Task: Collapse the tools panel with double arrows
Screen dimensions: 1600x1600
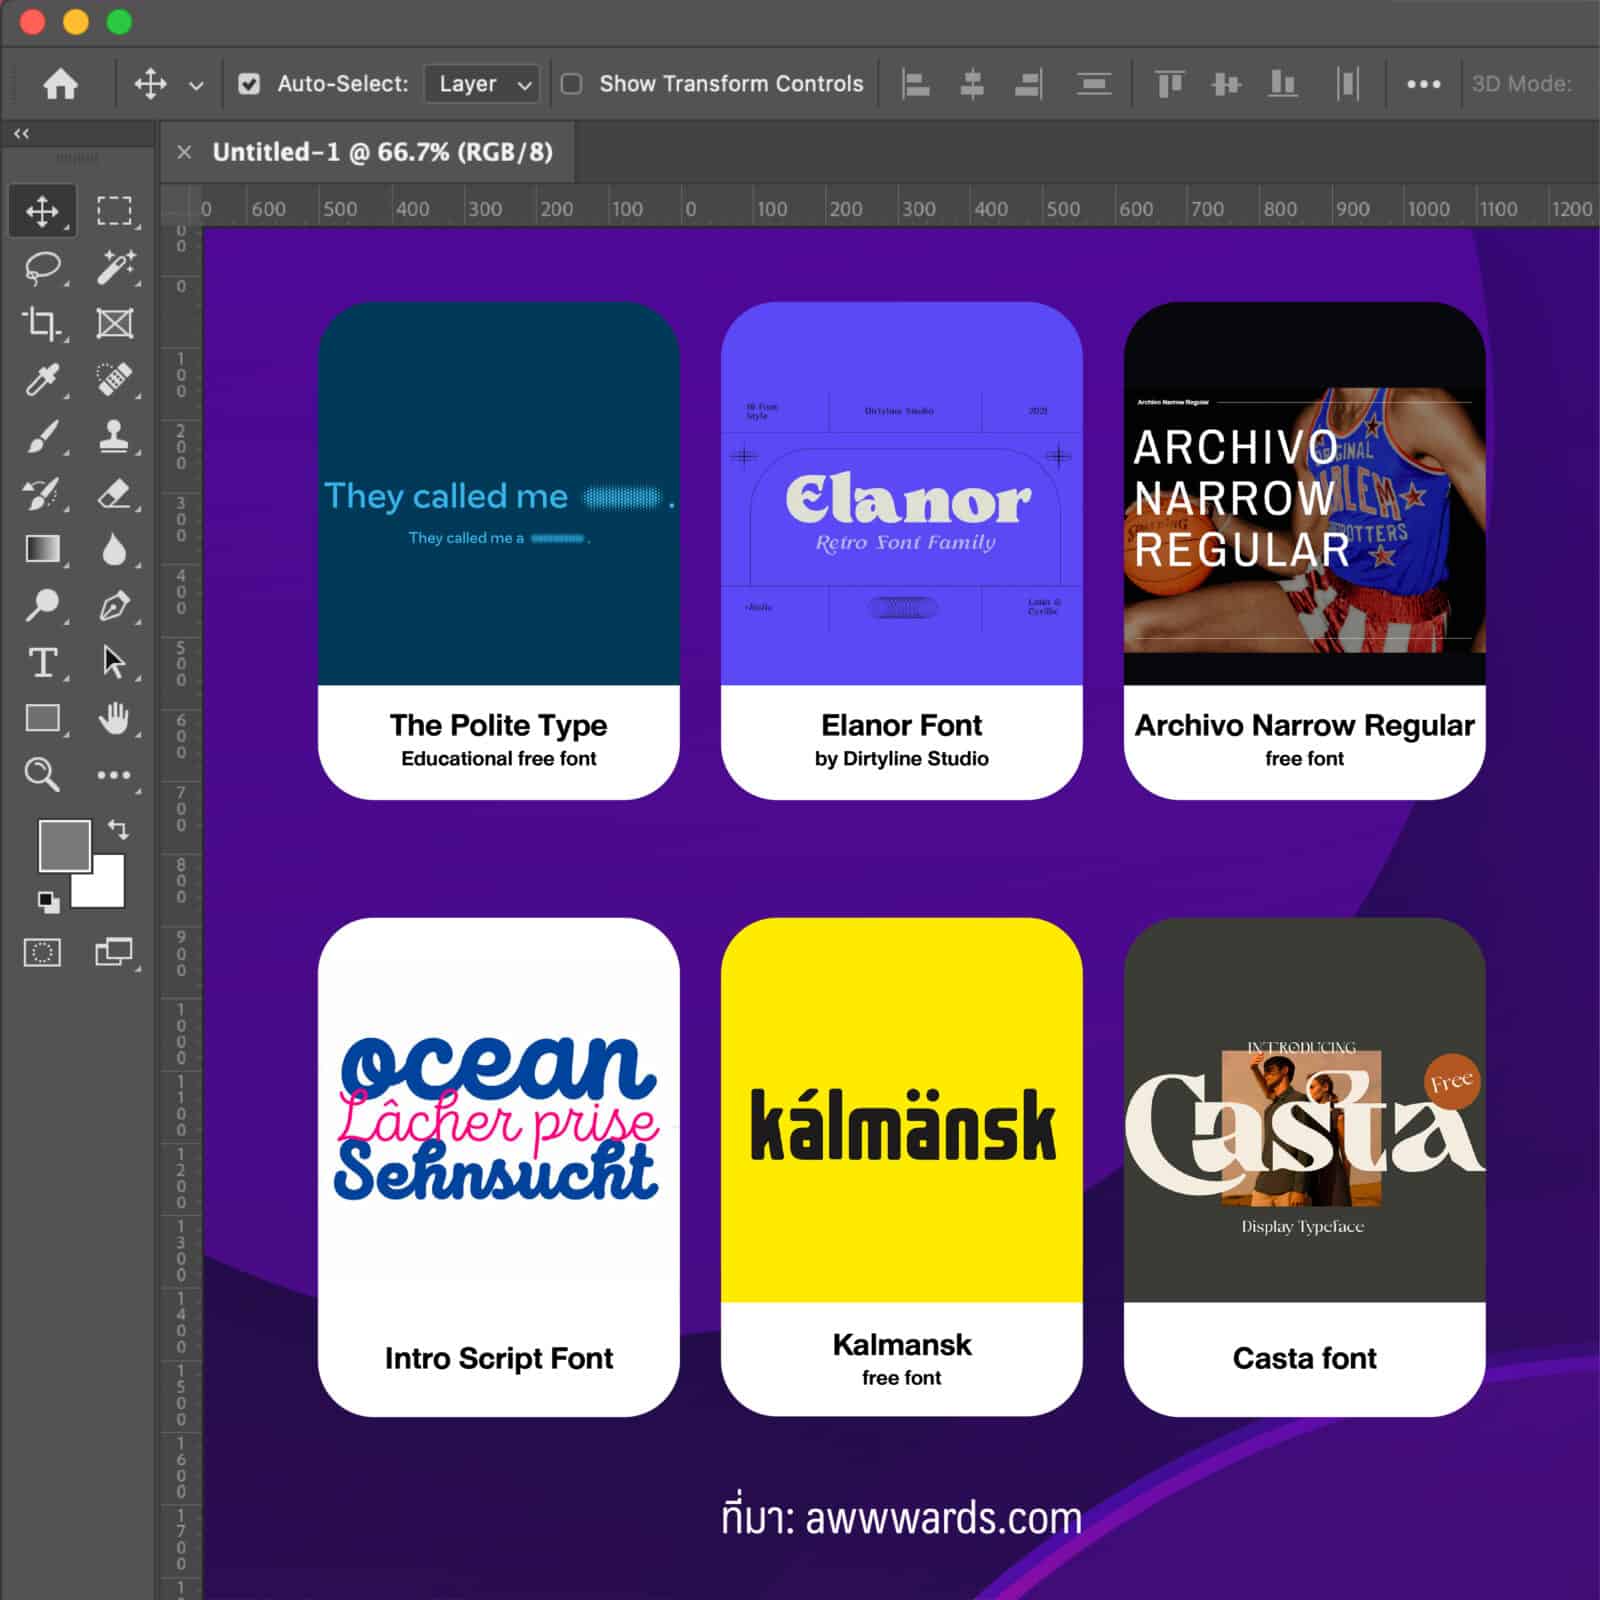Action: pyautogui.click(x=21, y=133)
